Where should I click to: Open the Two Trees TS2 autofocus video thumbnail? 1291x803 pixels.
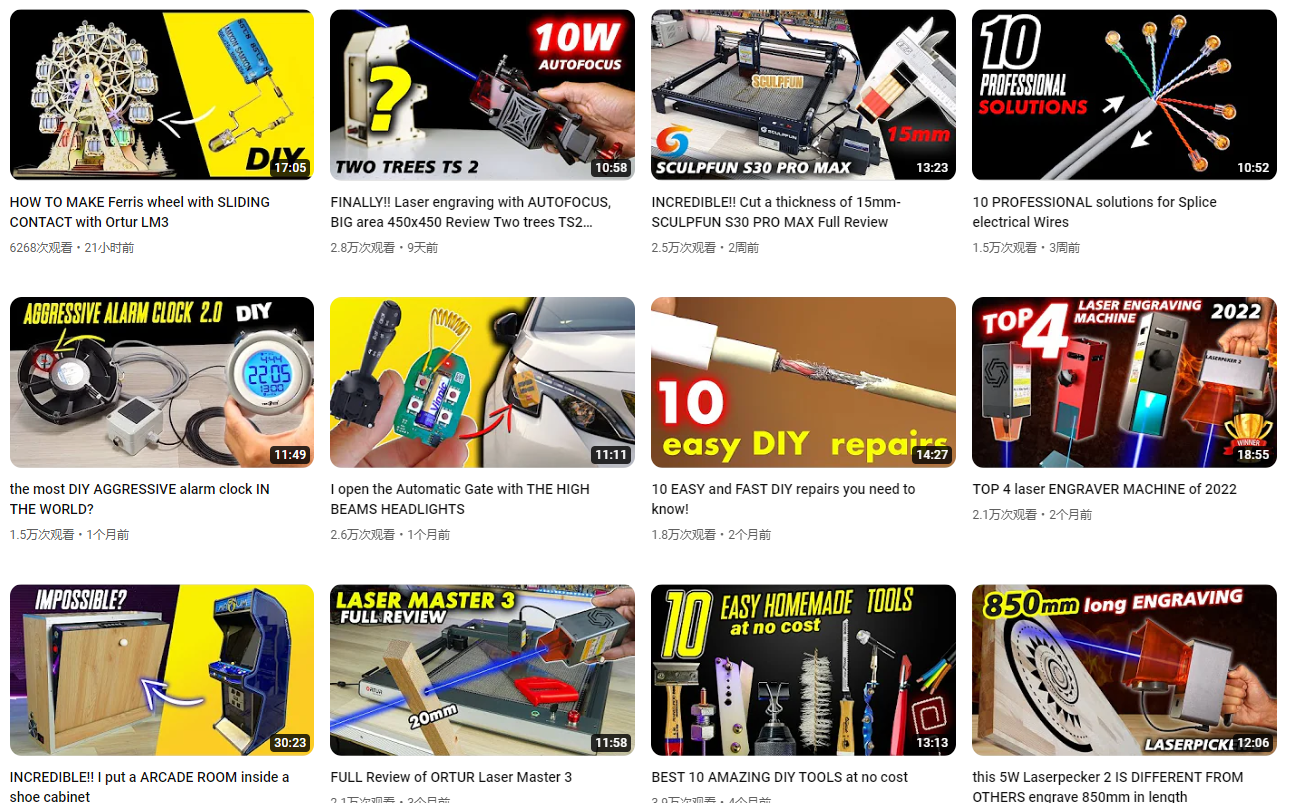point(482,95)
